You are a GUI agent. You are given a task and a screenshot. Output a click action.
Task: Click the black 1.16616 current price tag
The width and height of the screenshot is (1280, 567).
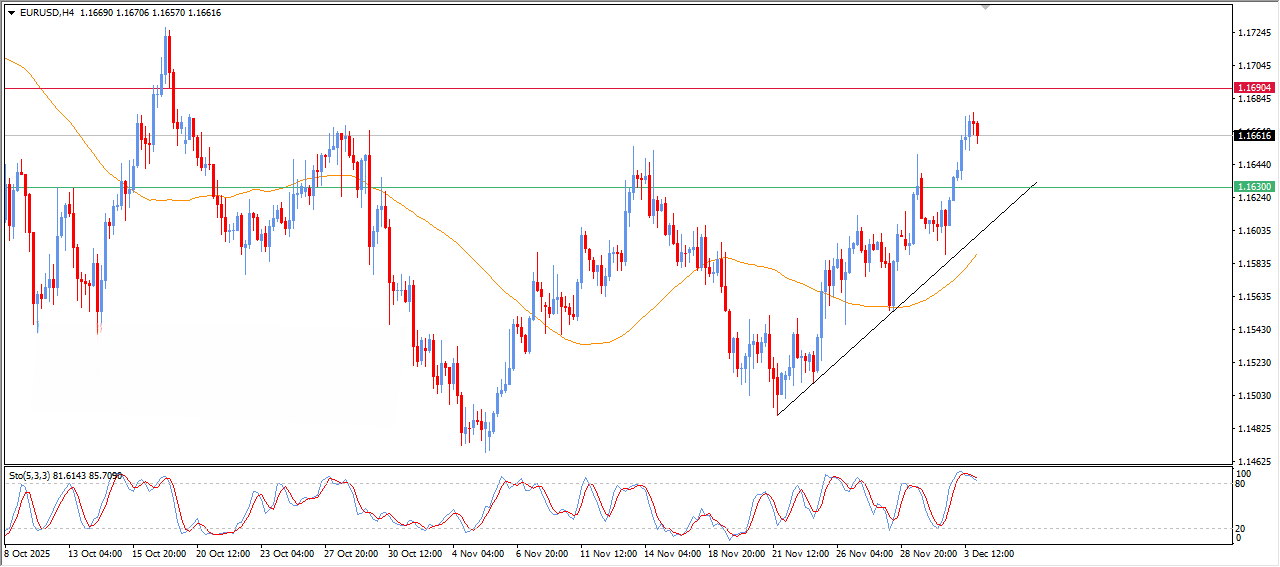point(1254,135)
